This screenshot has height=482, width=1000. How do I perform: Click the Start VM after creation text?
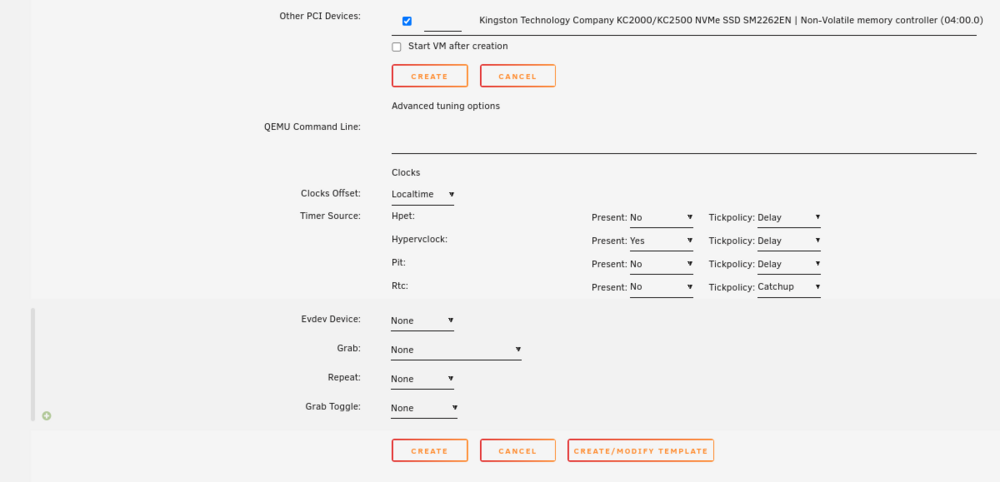(x=458, y=46)
